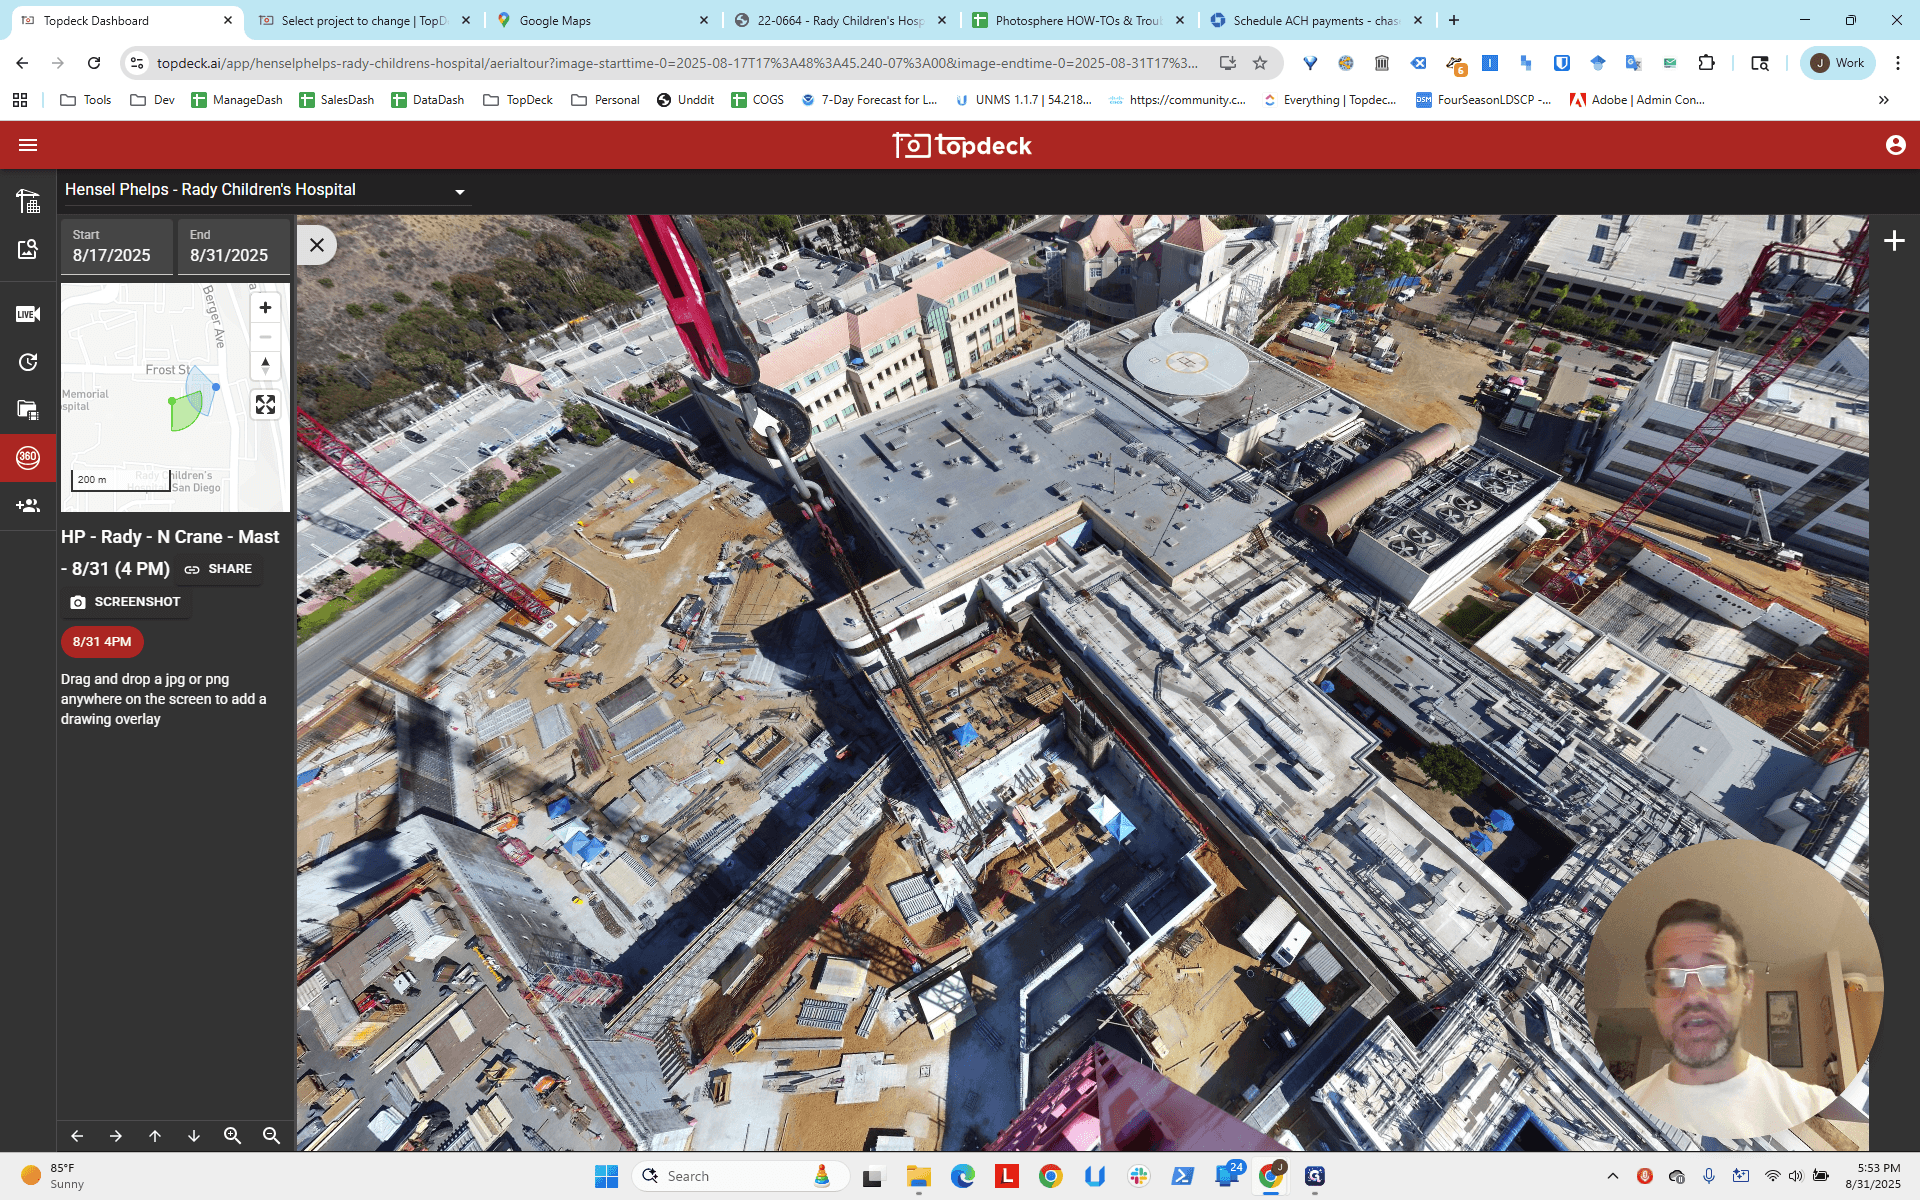Screen dimensions: 1920x1200
Task: Click the Windows Start button
Action: click(x=606, y=1176)
